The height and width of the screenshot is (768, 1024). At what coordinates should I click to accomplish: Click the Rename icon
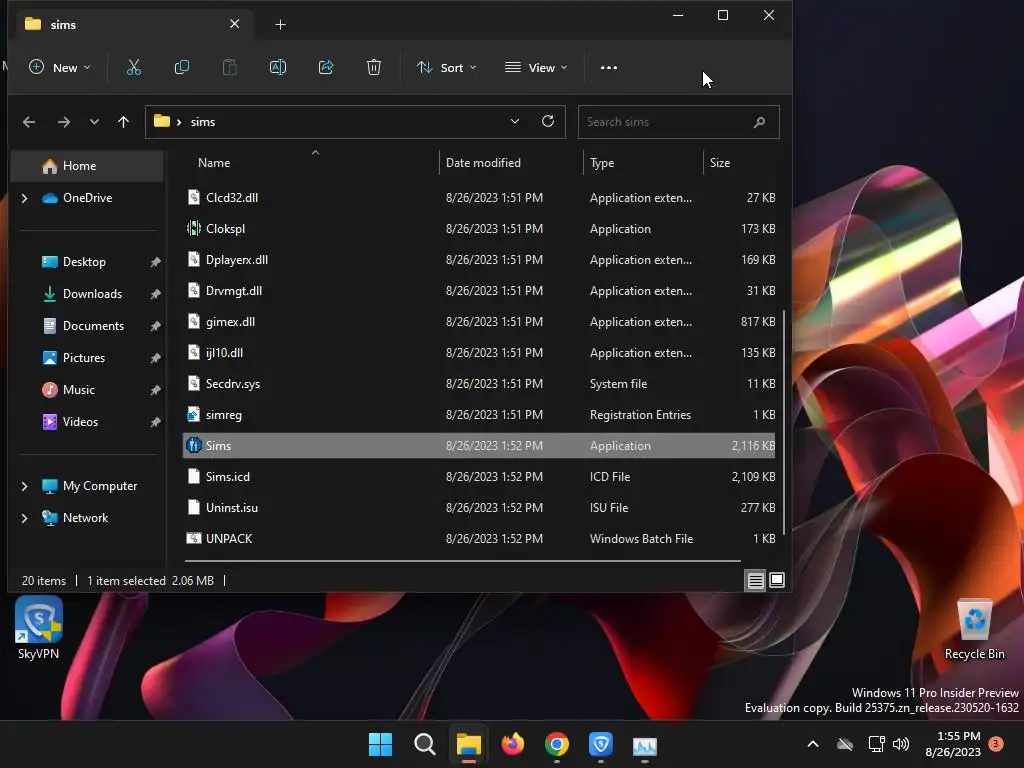point(278,67)
